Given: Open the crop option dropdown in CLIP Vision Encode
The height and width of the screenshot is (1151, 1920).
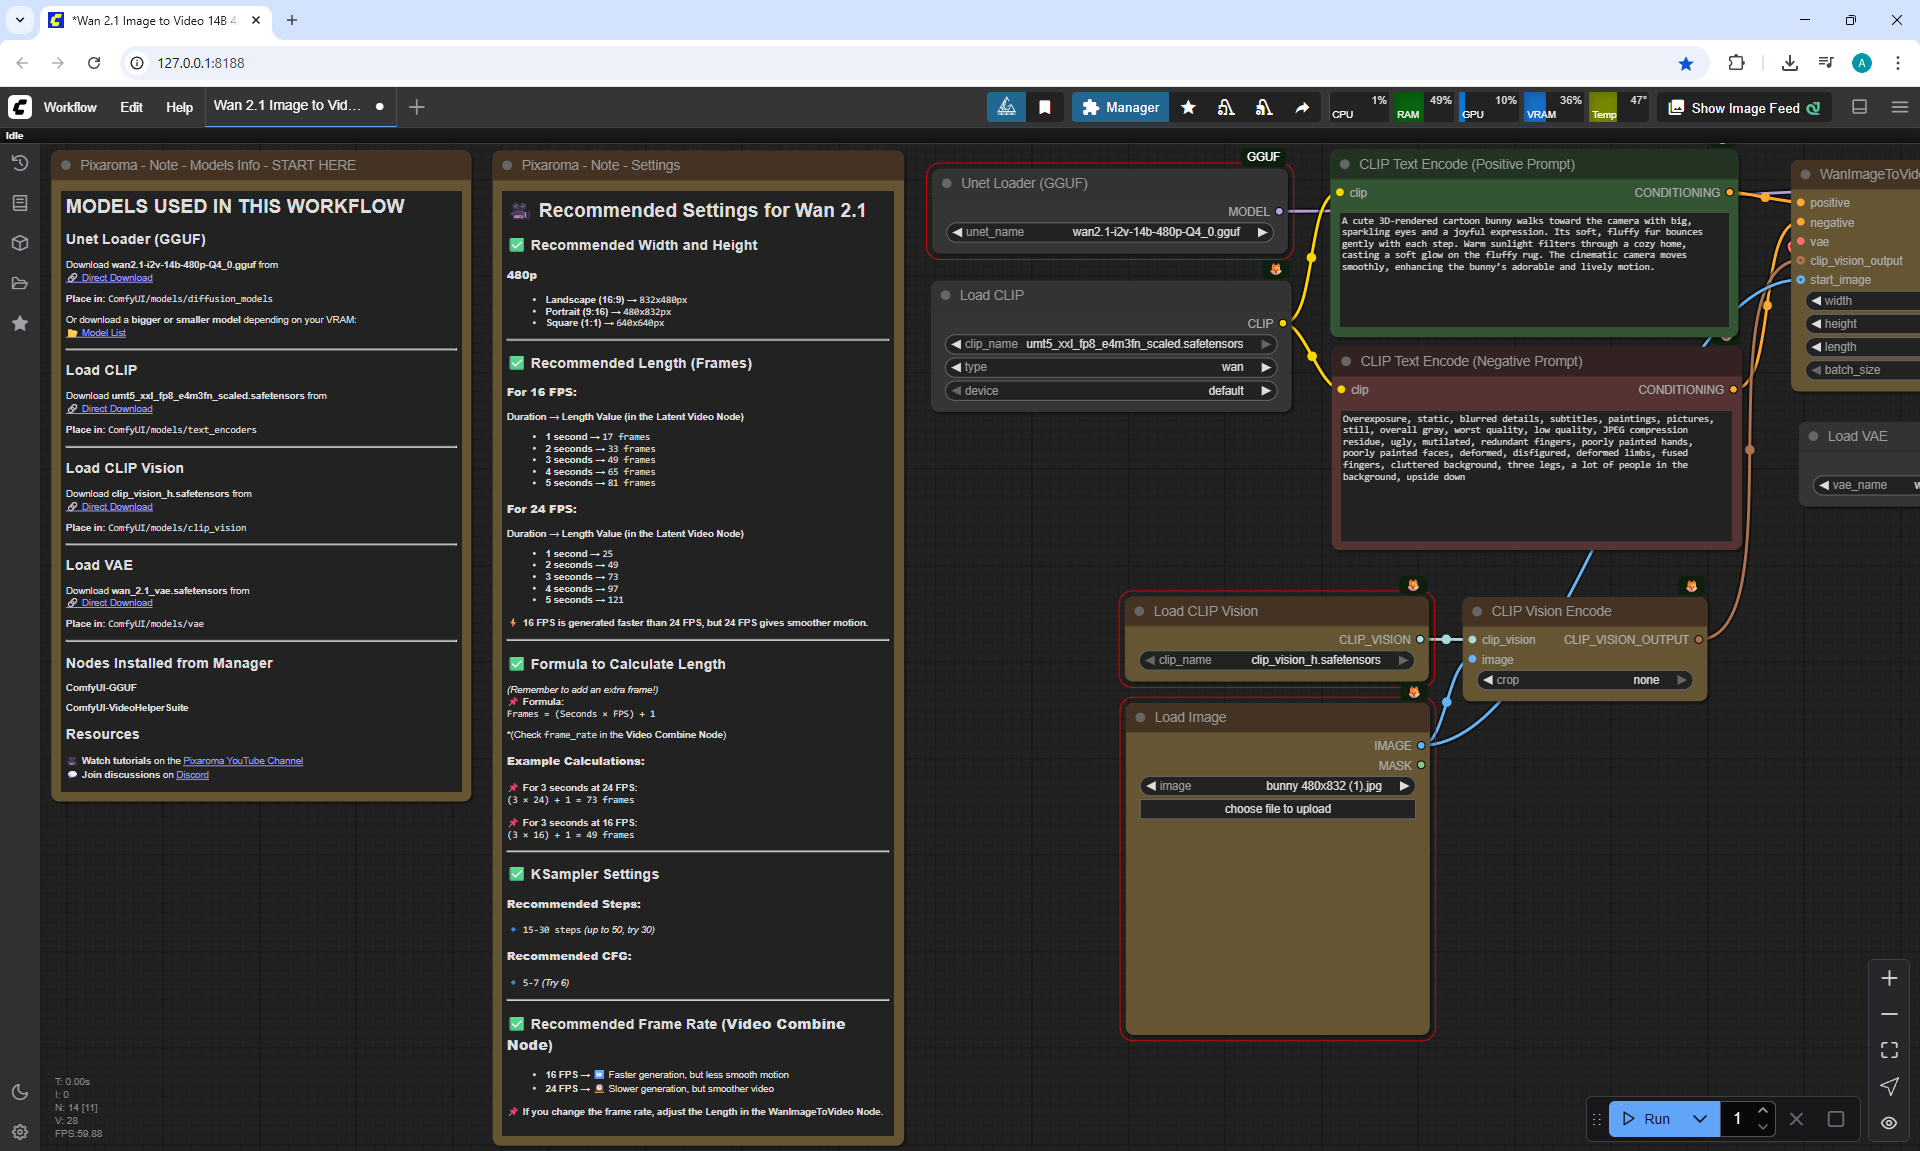Looking at the screenshot, I should pyautogui.click(x=1584, y=680).
